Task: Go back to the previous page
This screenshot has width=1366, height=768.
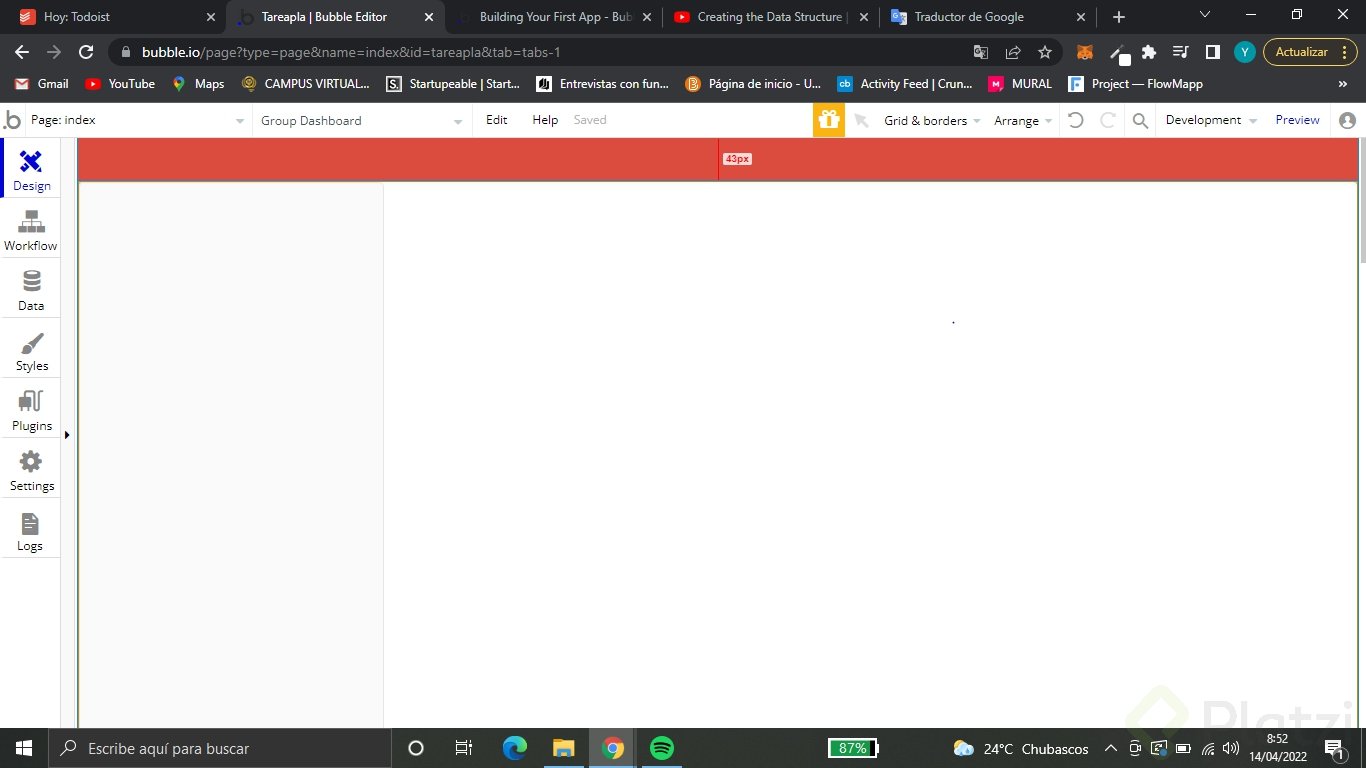Action: [x=22, y=52]
